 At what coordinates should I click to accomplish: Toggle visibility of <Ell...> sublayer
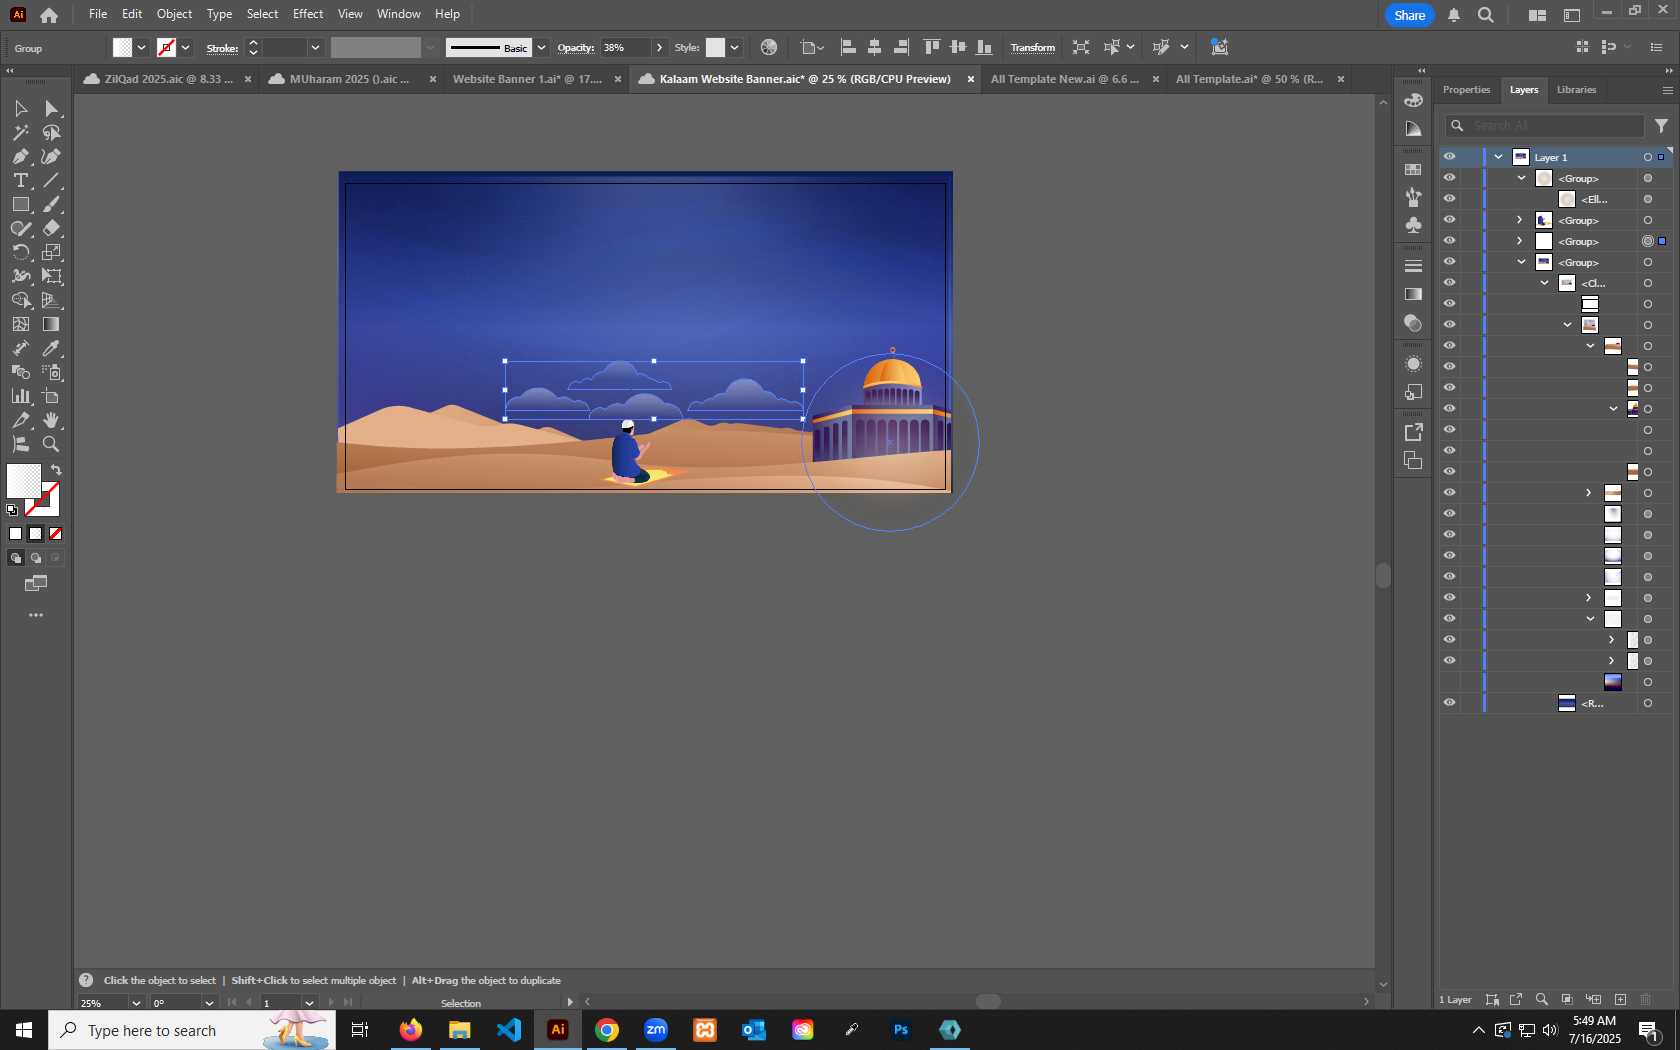pos(1449,199)
